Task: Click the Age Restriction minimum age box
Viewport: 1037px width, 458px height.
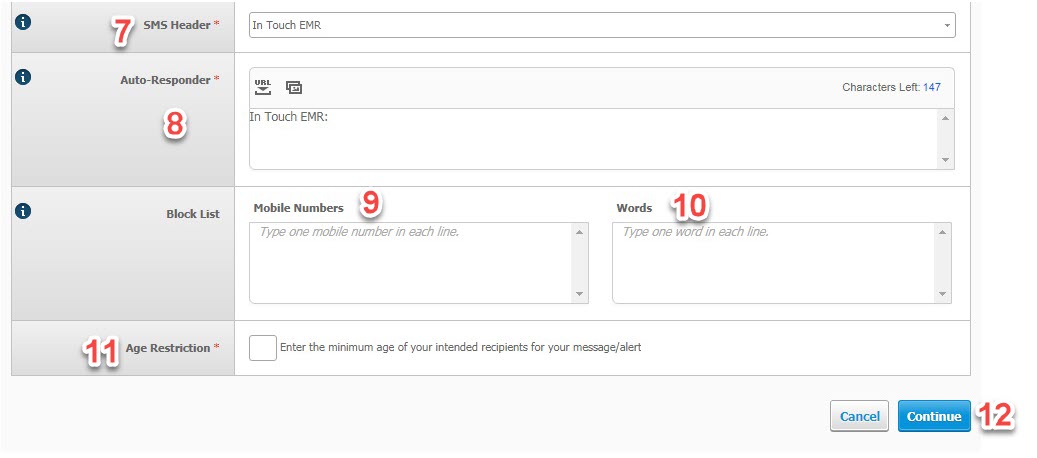Action: tap(263, 348)
